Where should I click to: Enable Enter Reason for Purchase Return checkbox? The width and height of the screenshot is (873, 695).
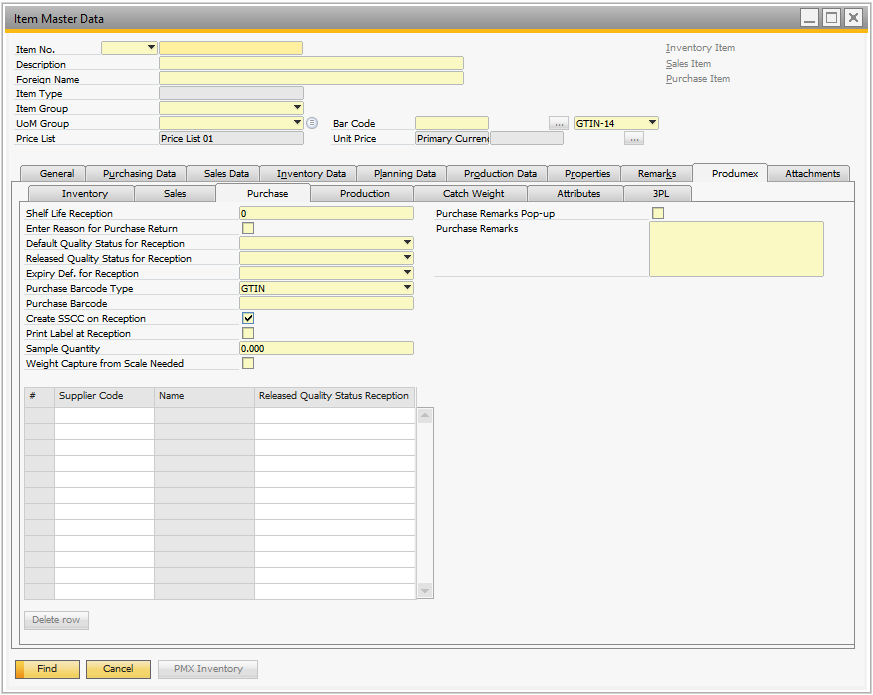click(248, 228)
